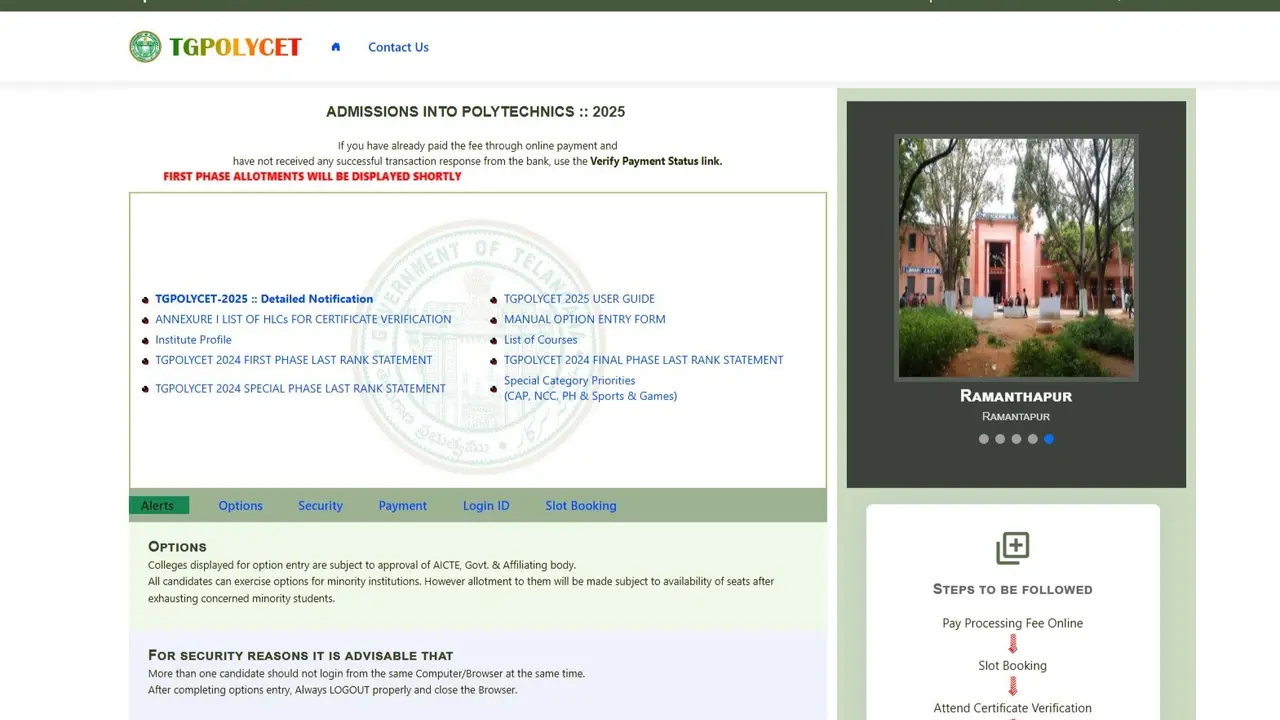Screen dimensions: 1280x720
Task: Select the first carousel navigation dot
Action: (x=983, y=438)
